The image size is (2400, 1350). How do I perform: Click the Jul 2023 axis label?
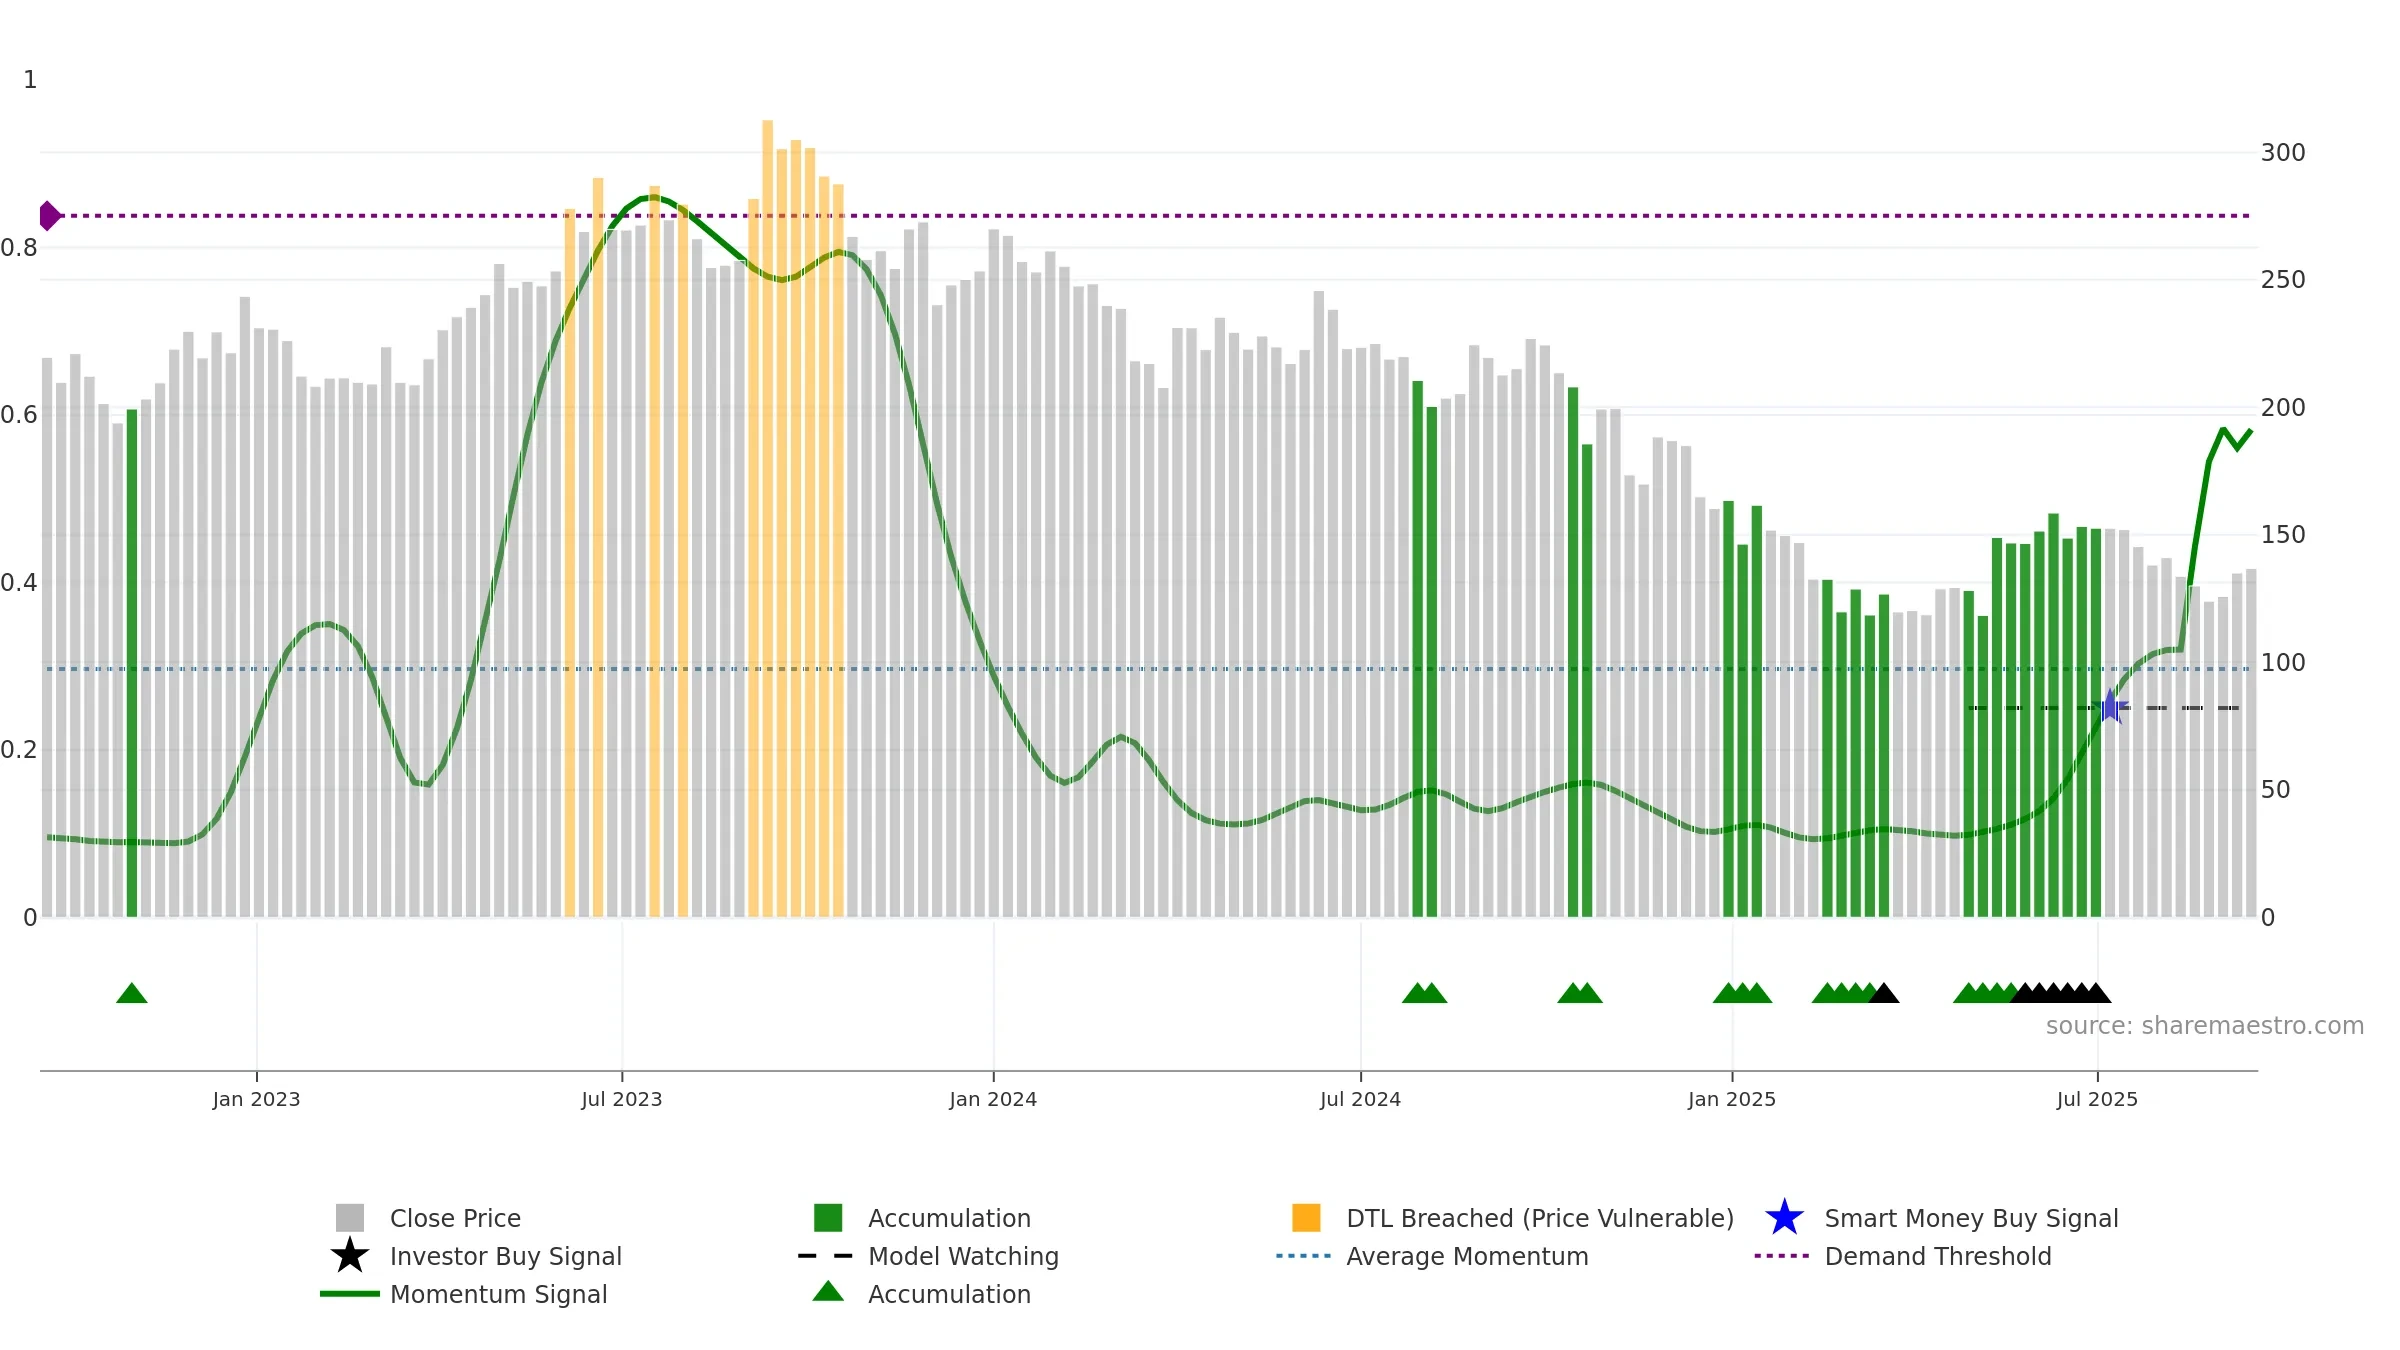tap(622, 1099)
